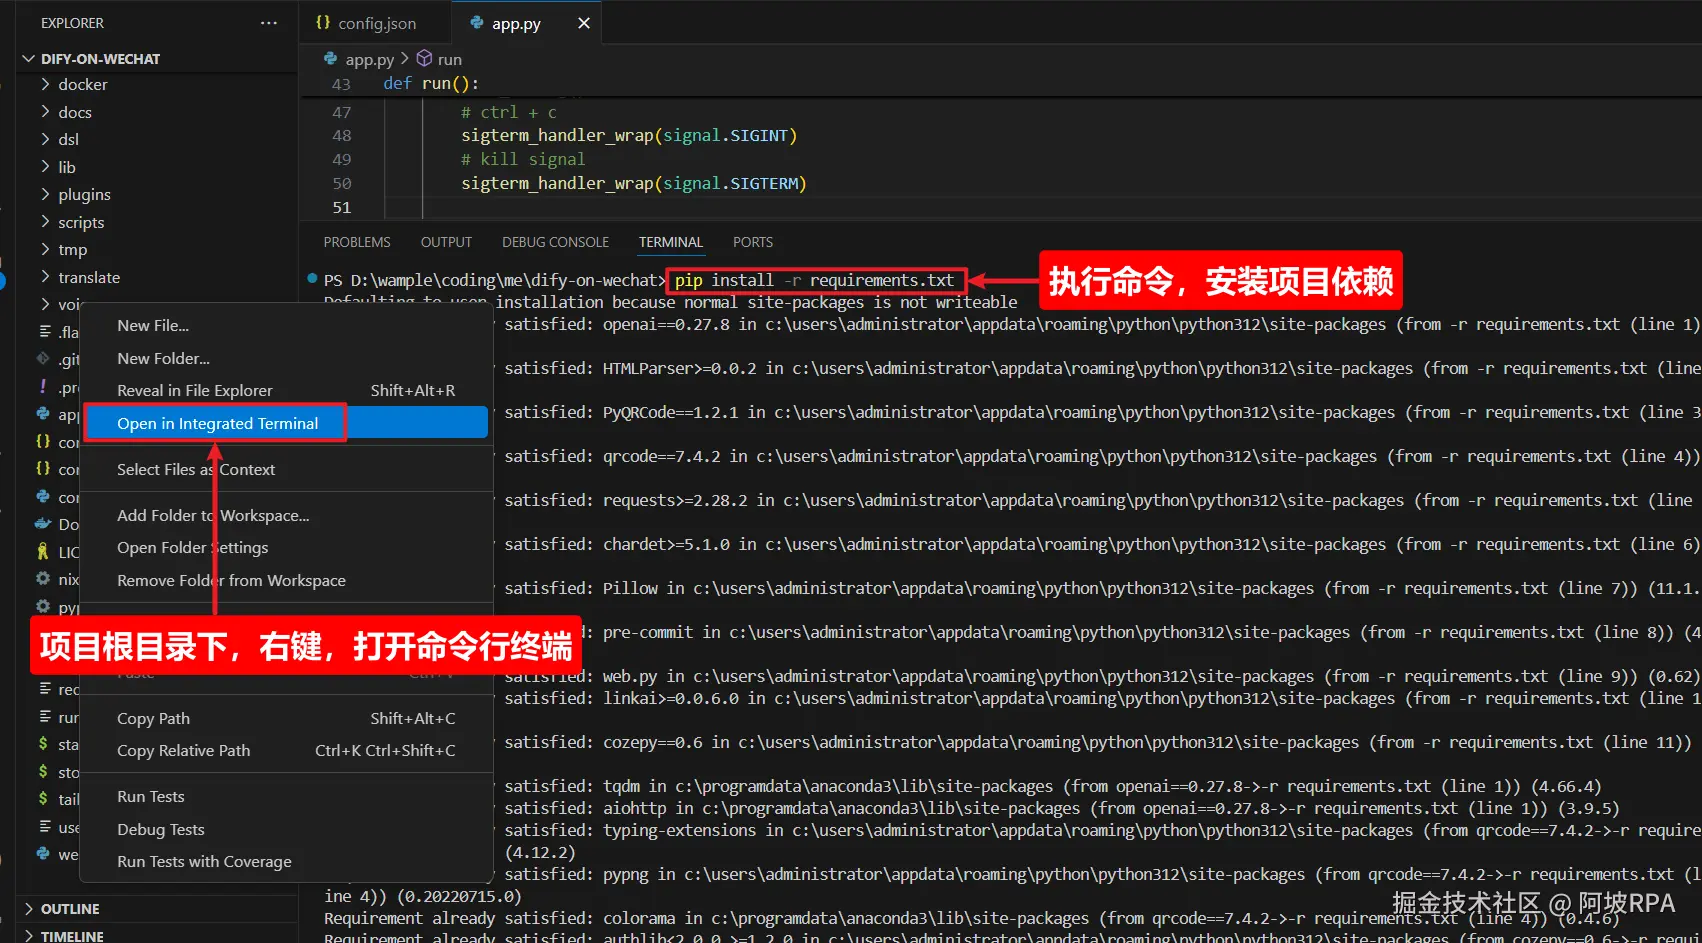Expand the TIMELINE section
The width and height of the screenshot is (1702, 943).
coord(158,935)
